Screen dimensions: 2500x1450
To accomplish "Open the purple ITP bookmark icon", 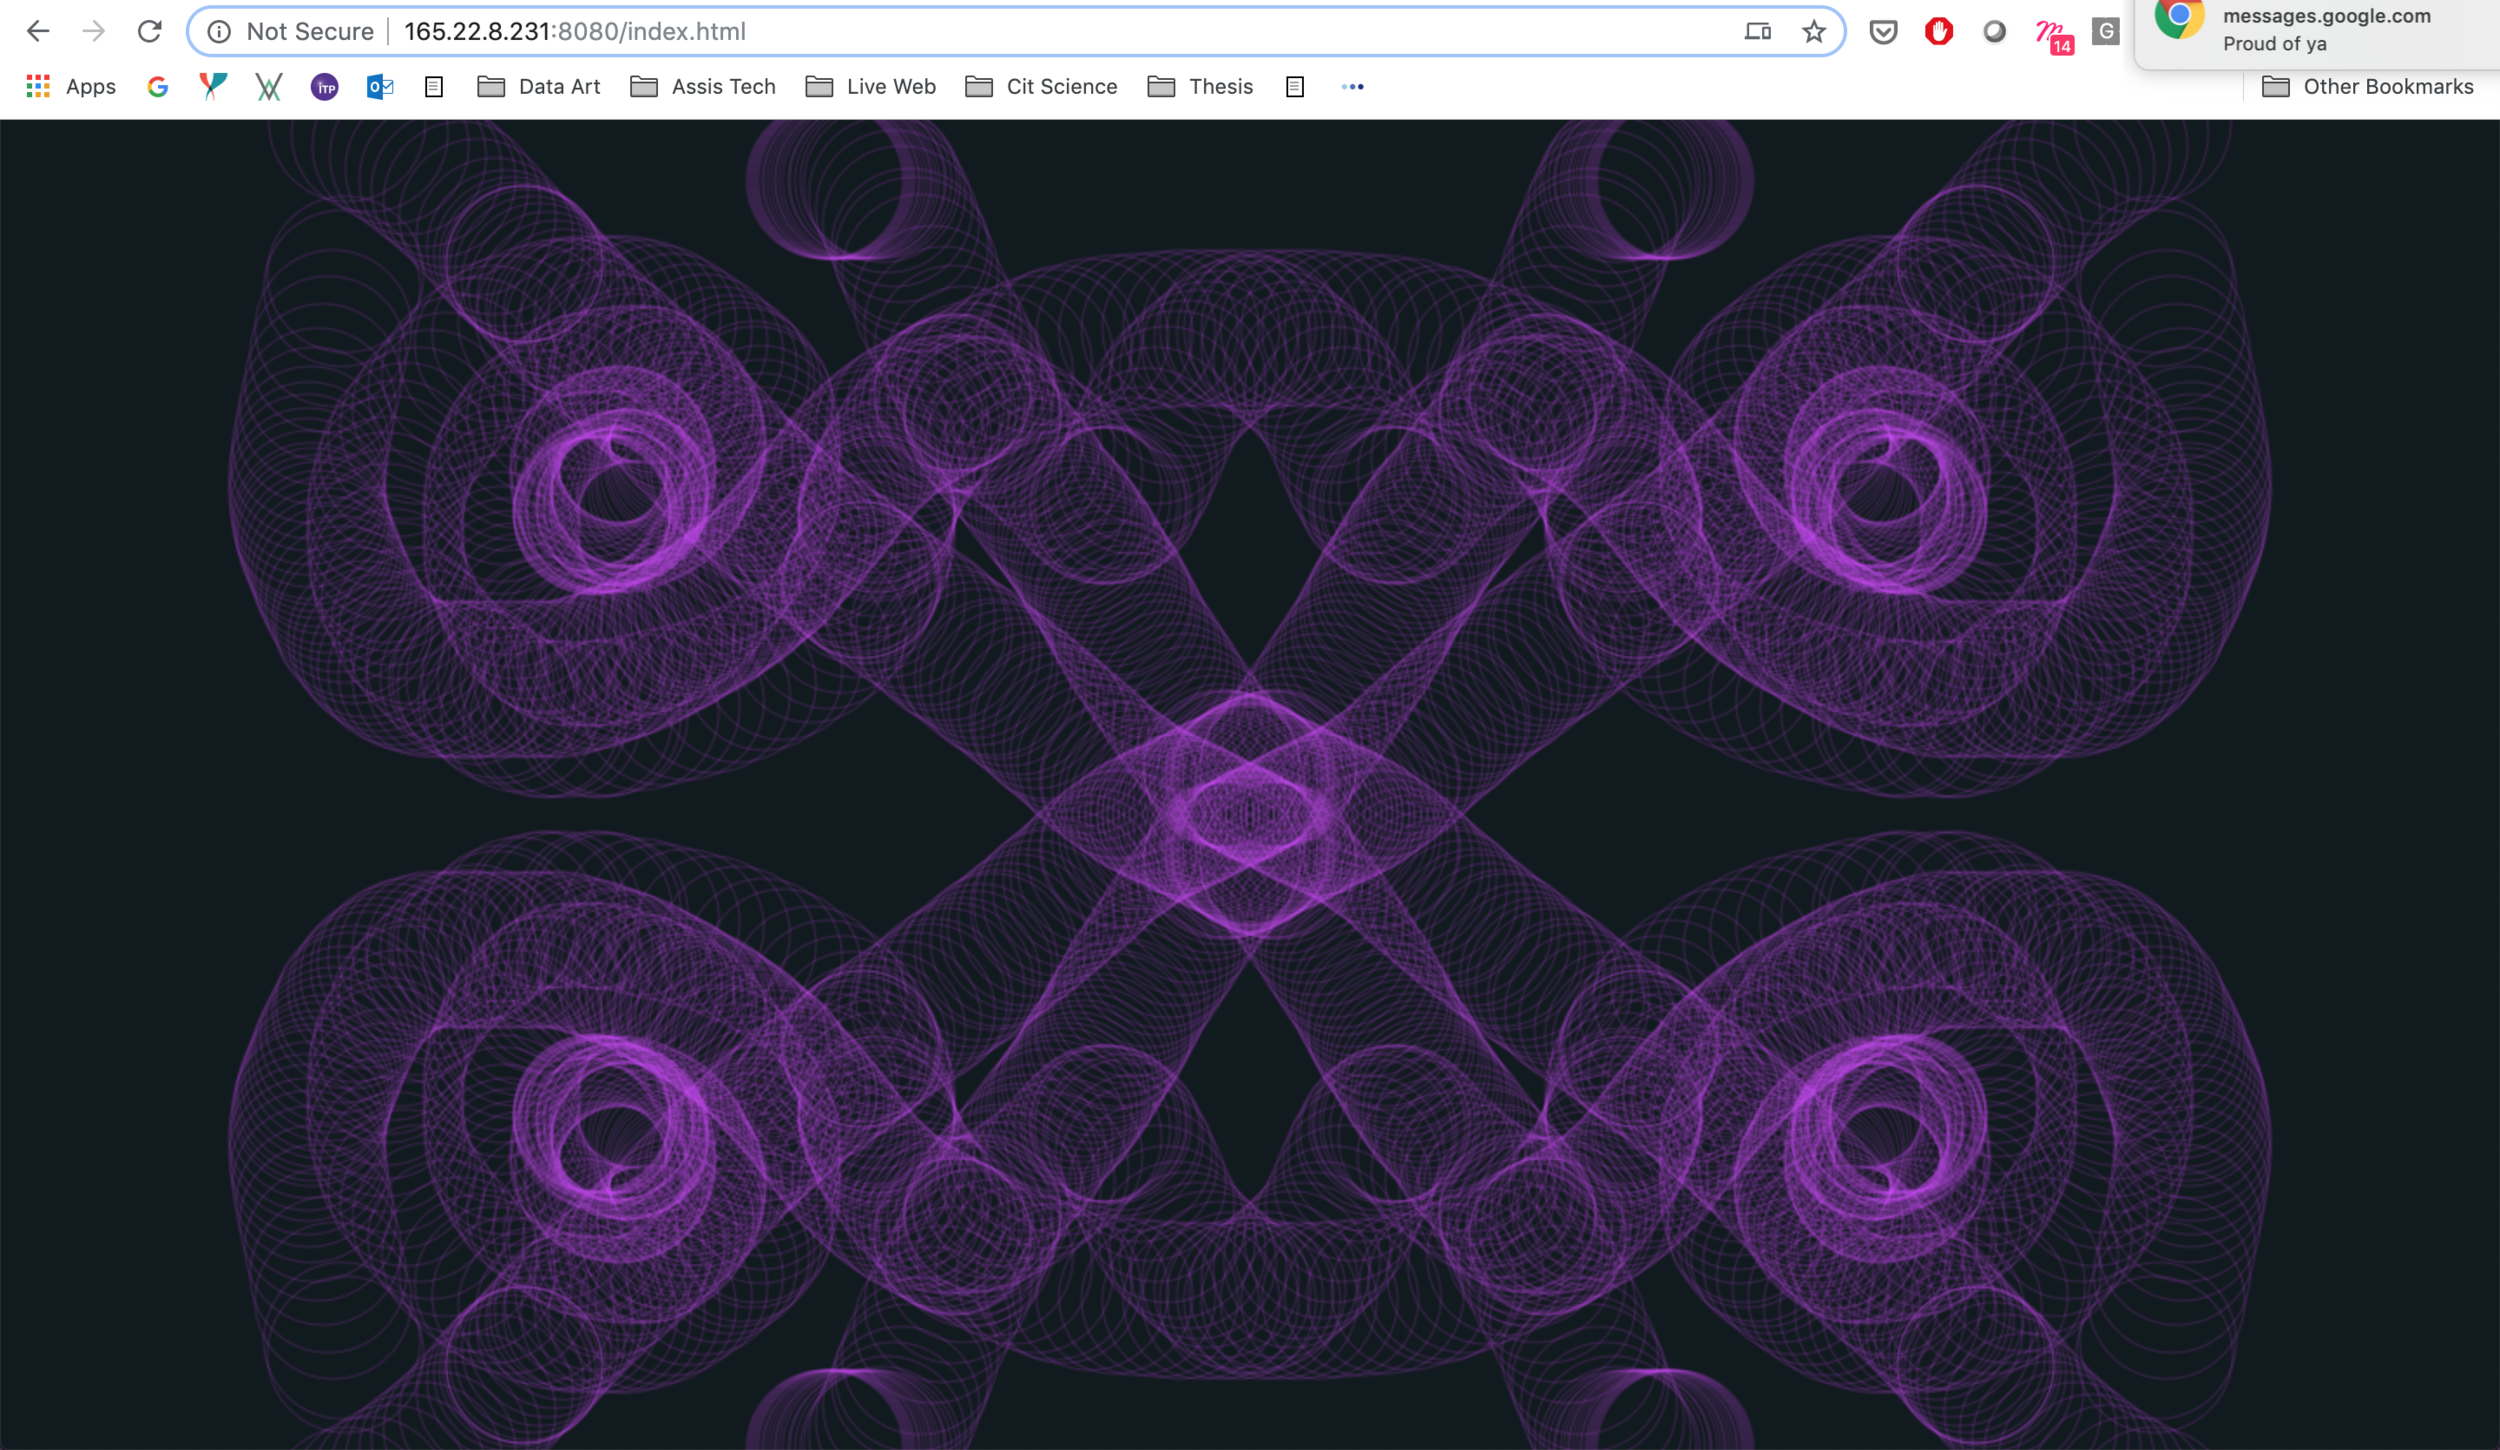I will [x=325, y=87].
